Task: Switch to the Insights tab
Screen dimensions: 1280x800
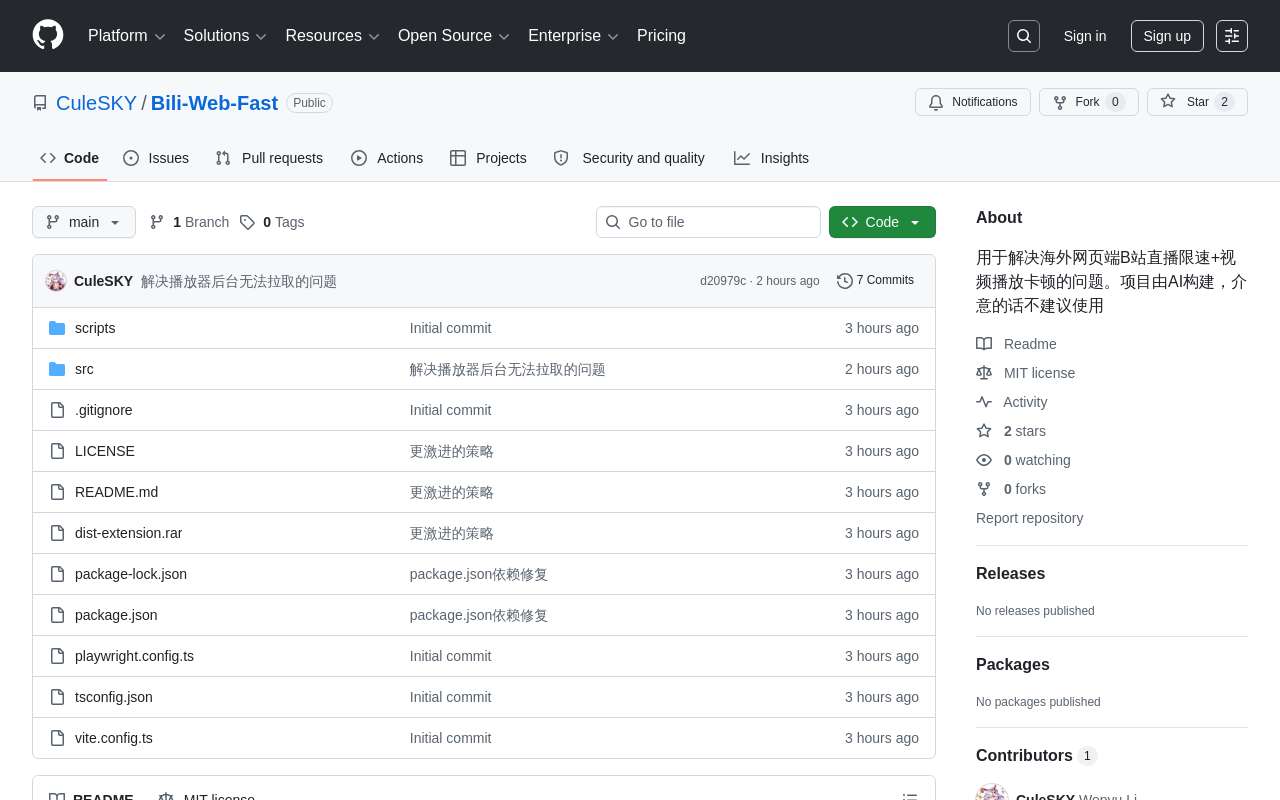Action: tap(771, 158)
